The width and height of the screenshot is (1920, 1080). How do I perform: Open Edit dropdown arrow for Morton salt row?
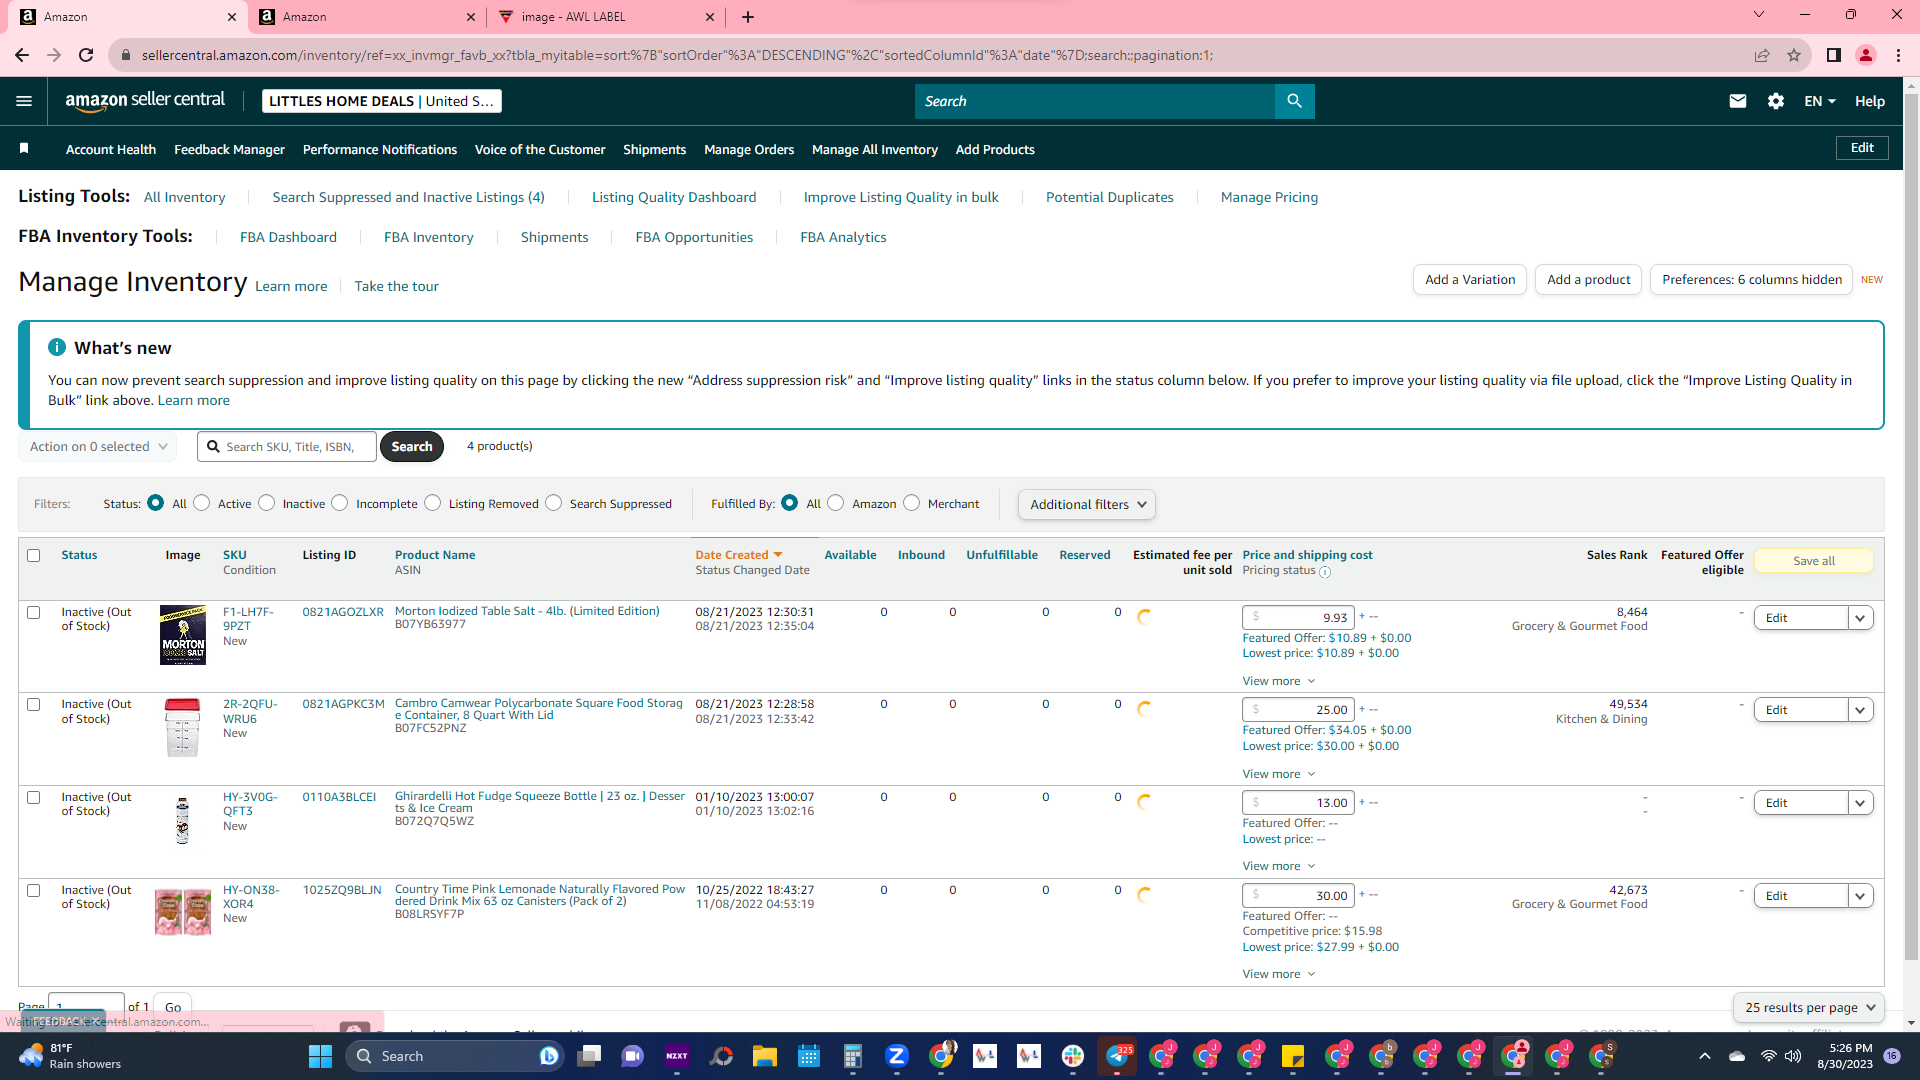(1860, 618)
